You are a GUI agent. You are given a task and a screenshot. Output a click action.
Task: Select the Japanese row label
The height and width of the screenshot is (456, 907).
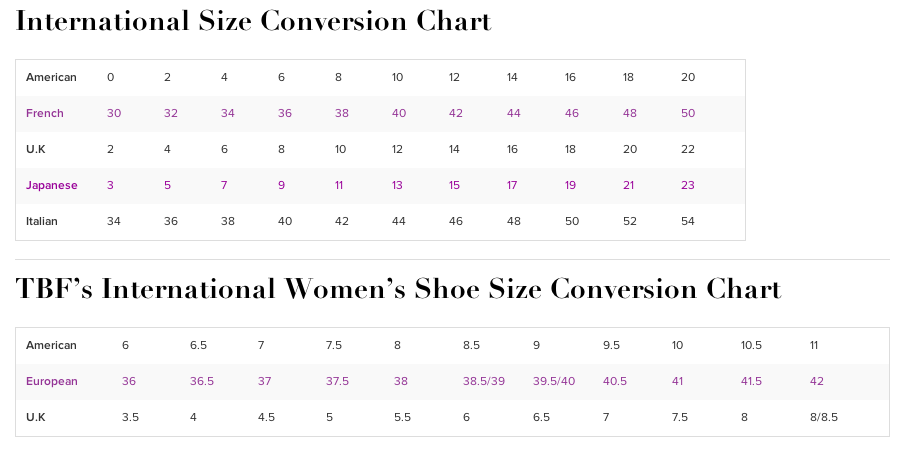(52, 186)
